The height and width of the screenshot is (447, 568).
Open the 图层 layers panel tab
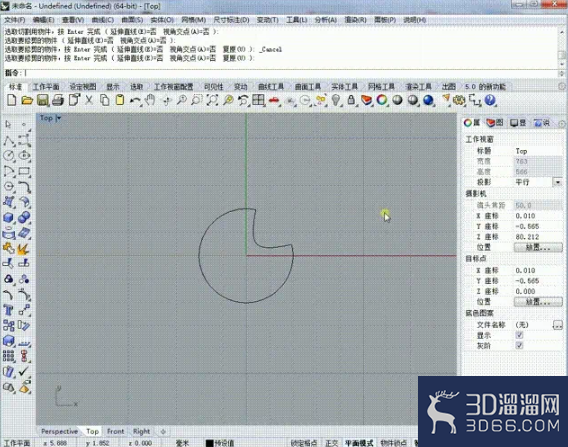[495, 123]
